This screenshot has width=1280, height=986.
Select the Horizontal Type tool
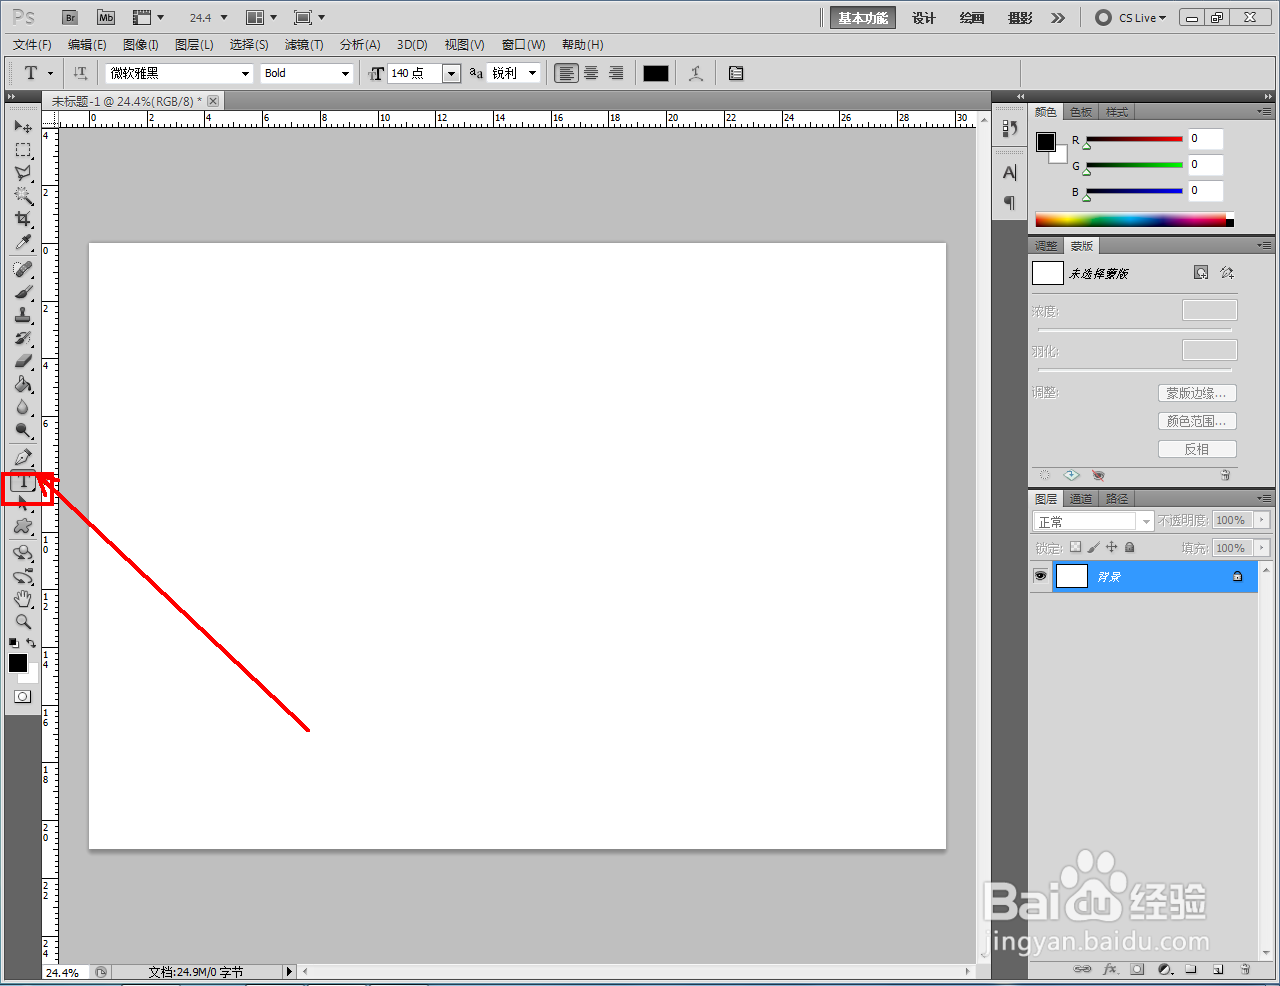coord(23,481)
